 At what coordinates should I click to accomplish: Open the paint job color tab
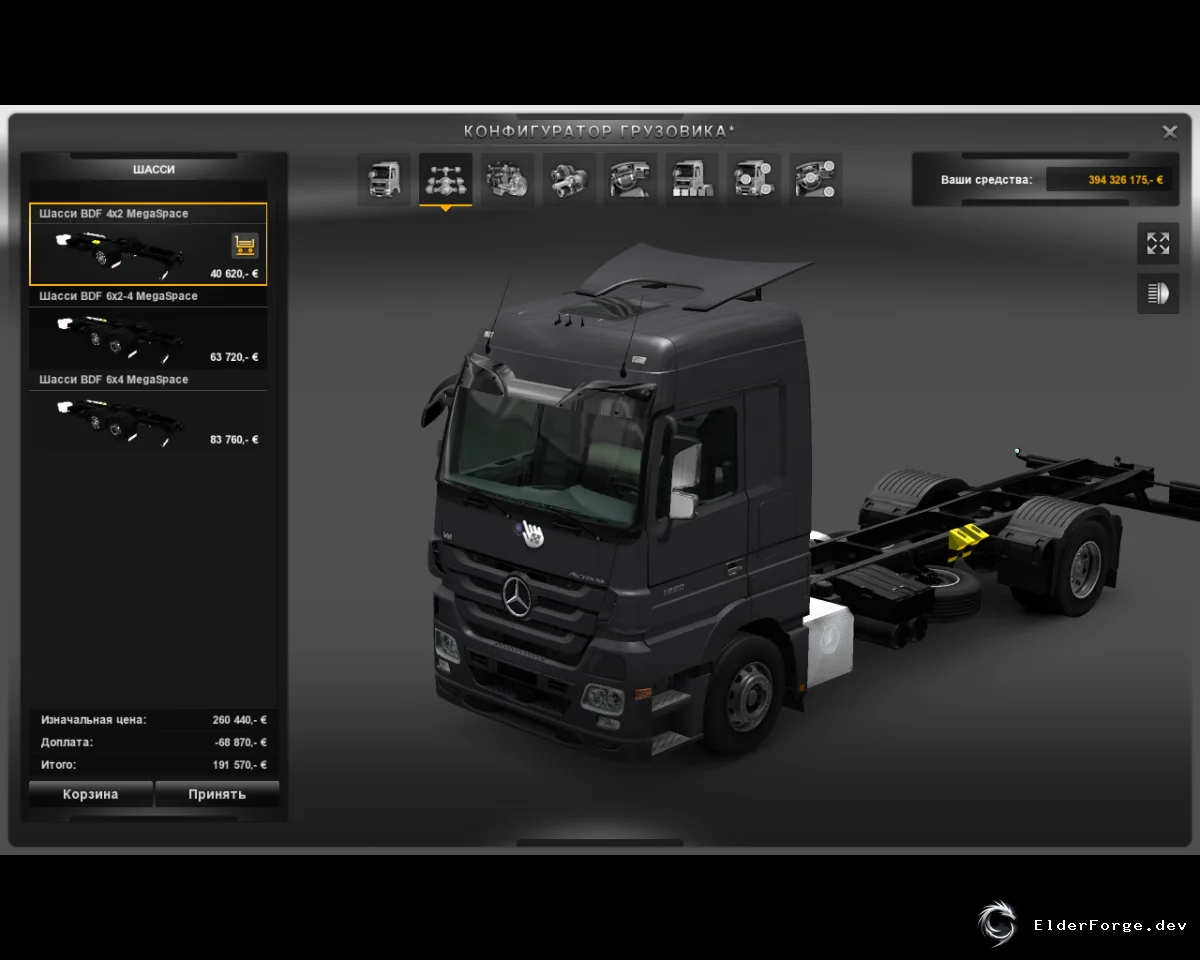(693, 180)
